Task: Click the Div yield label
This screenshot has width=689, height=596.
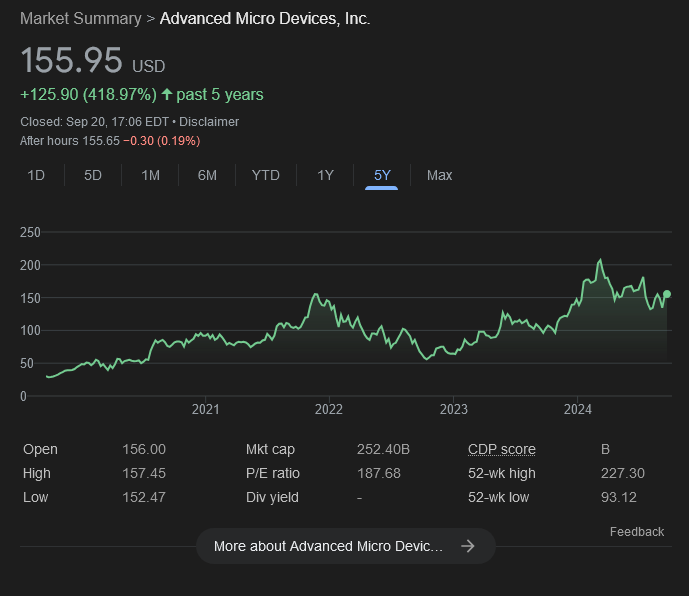Action: point(272,497)
